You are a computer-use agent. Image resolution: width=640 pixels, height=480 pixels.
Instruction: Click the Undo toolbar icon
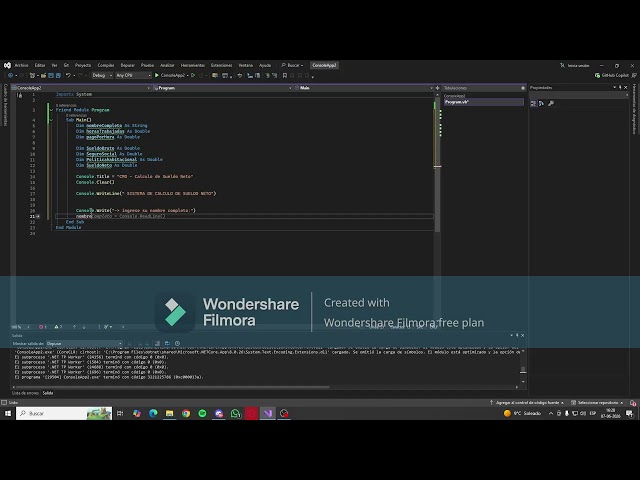click(68, 76)
